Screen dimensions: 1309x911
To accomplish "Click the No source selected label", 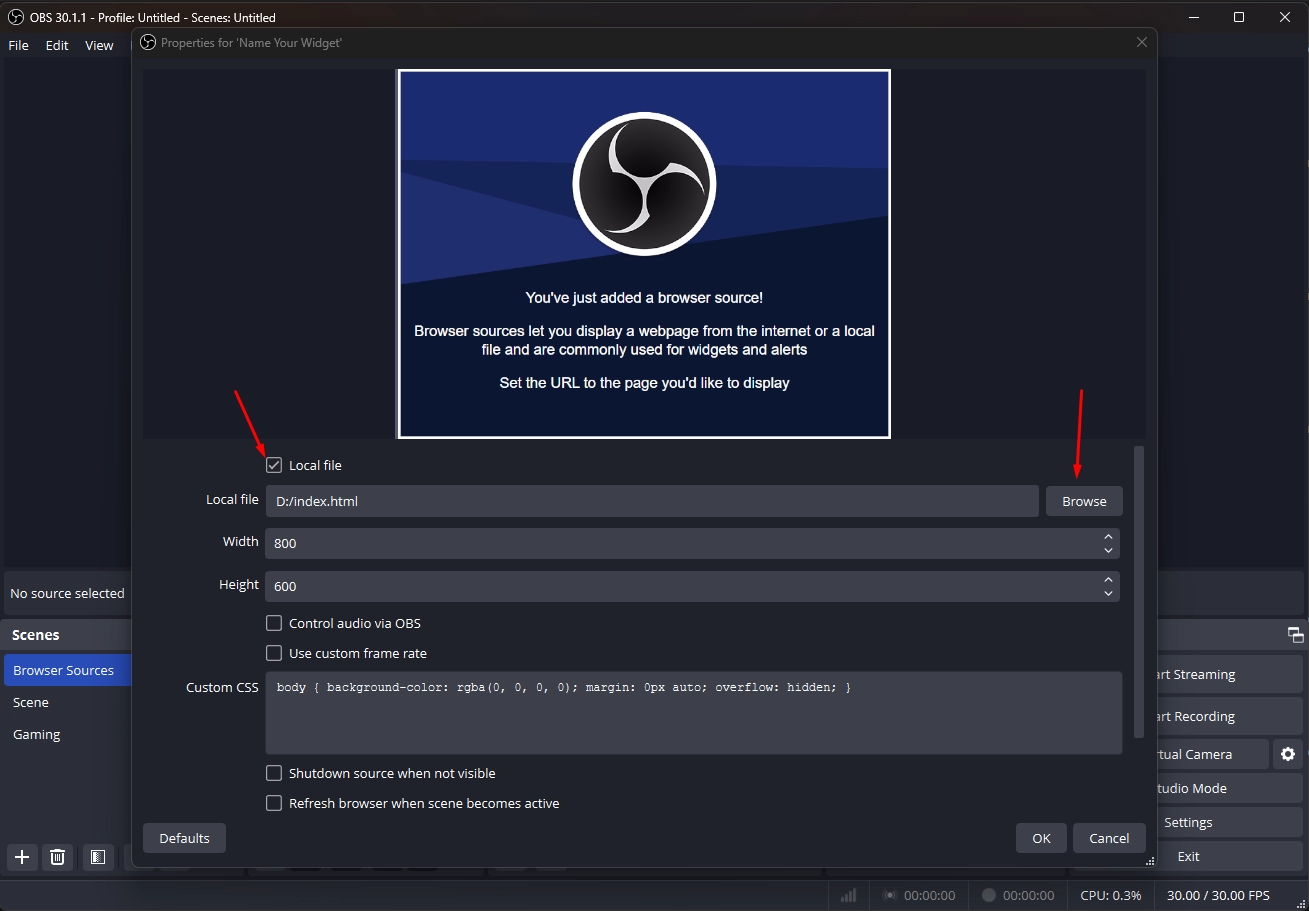I will click(x=67, y=593).
